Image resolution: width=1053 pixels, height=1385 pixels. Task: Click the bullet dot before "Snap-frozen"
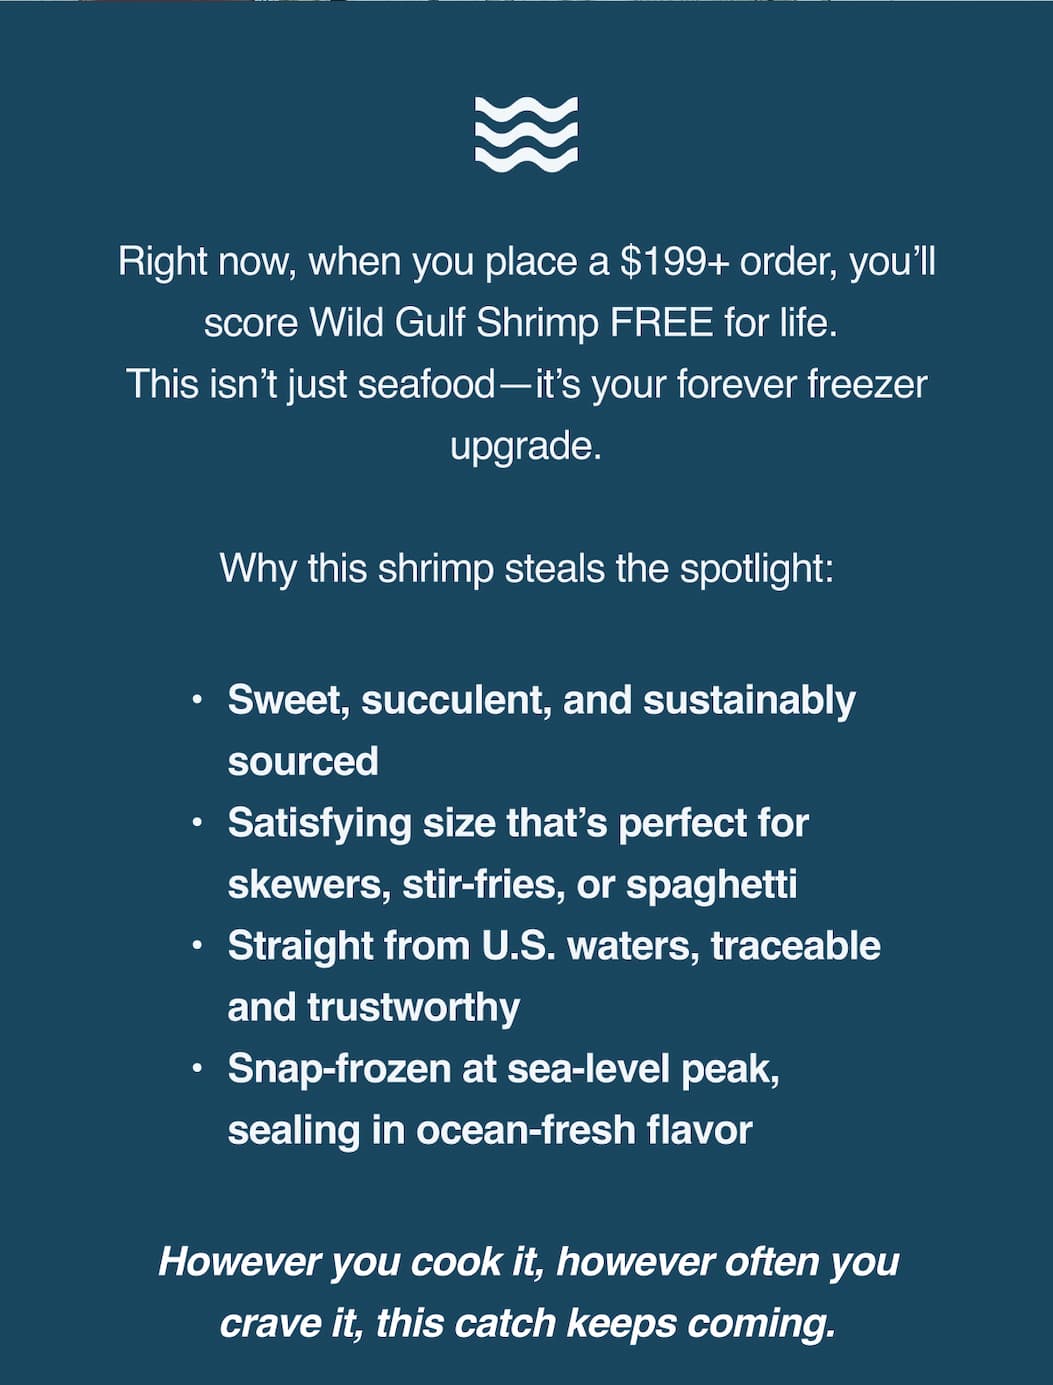click(x=198, y=1069)
